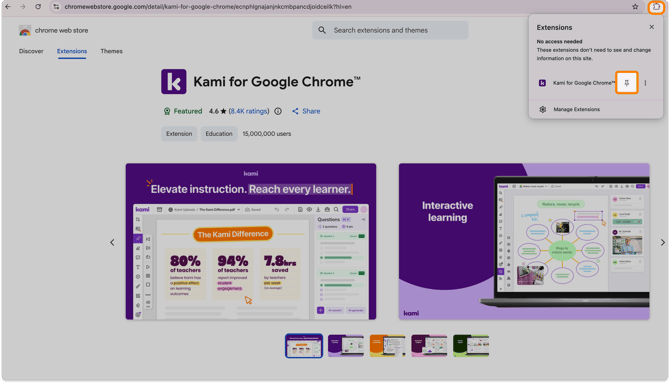Click the address bar URL
Image resolution: width=670 pixels, height=383 pixels.
click(x=208, y=6)
